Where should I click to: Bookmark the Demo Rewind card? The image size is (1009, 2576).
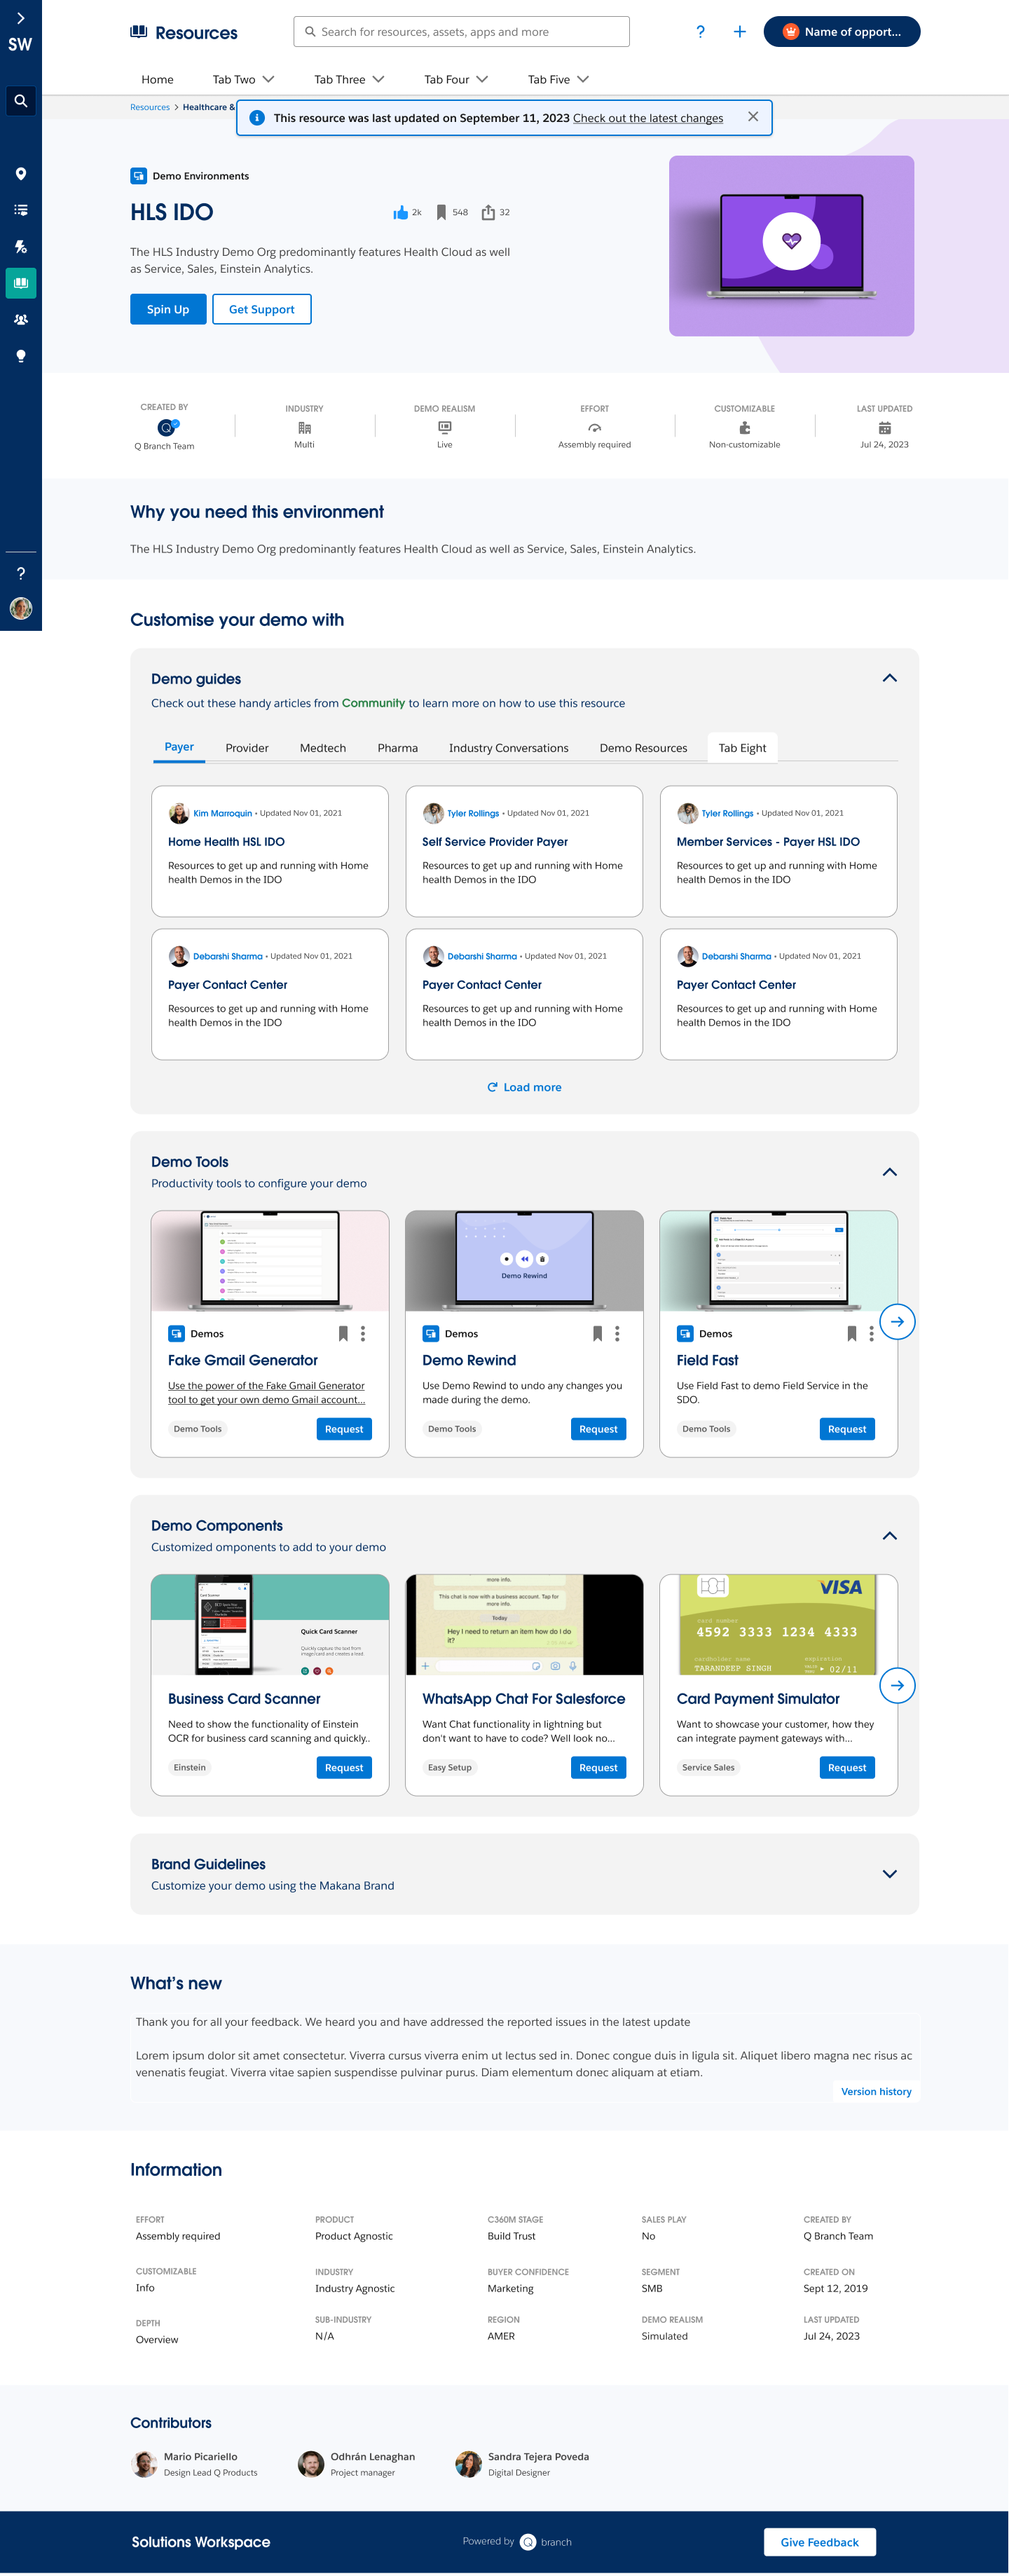pos(597,1333)
